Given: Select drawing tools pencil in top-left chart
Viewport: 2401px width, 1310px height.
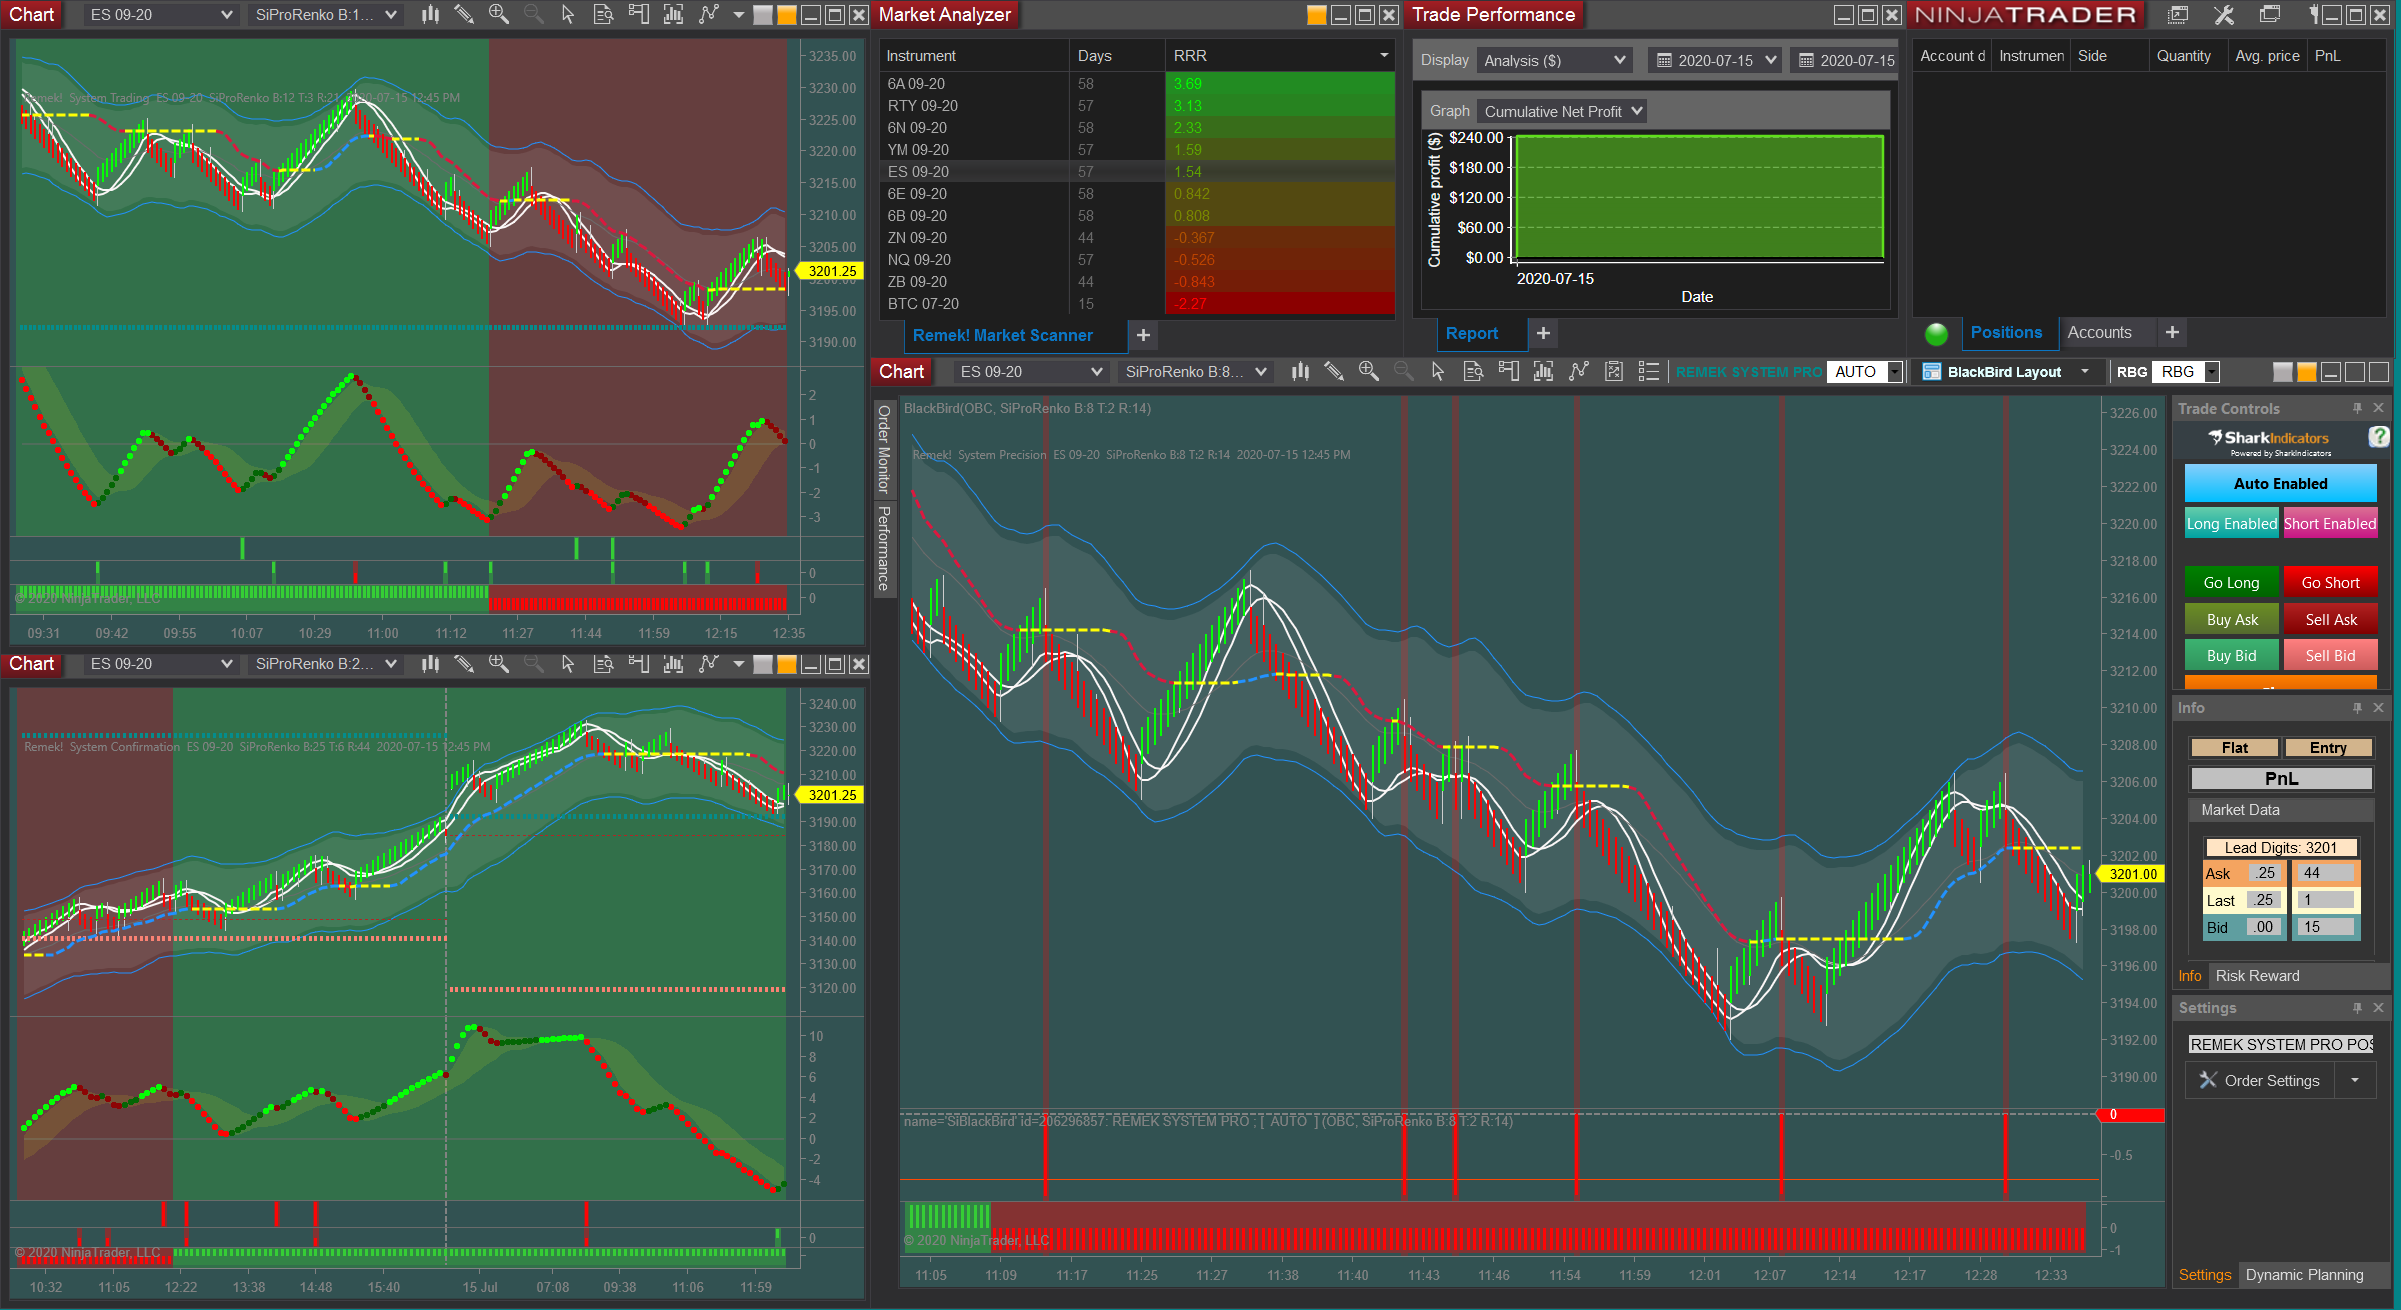Looking at the screenshot, I should (x=464, y=15).
